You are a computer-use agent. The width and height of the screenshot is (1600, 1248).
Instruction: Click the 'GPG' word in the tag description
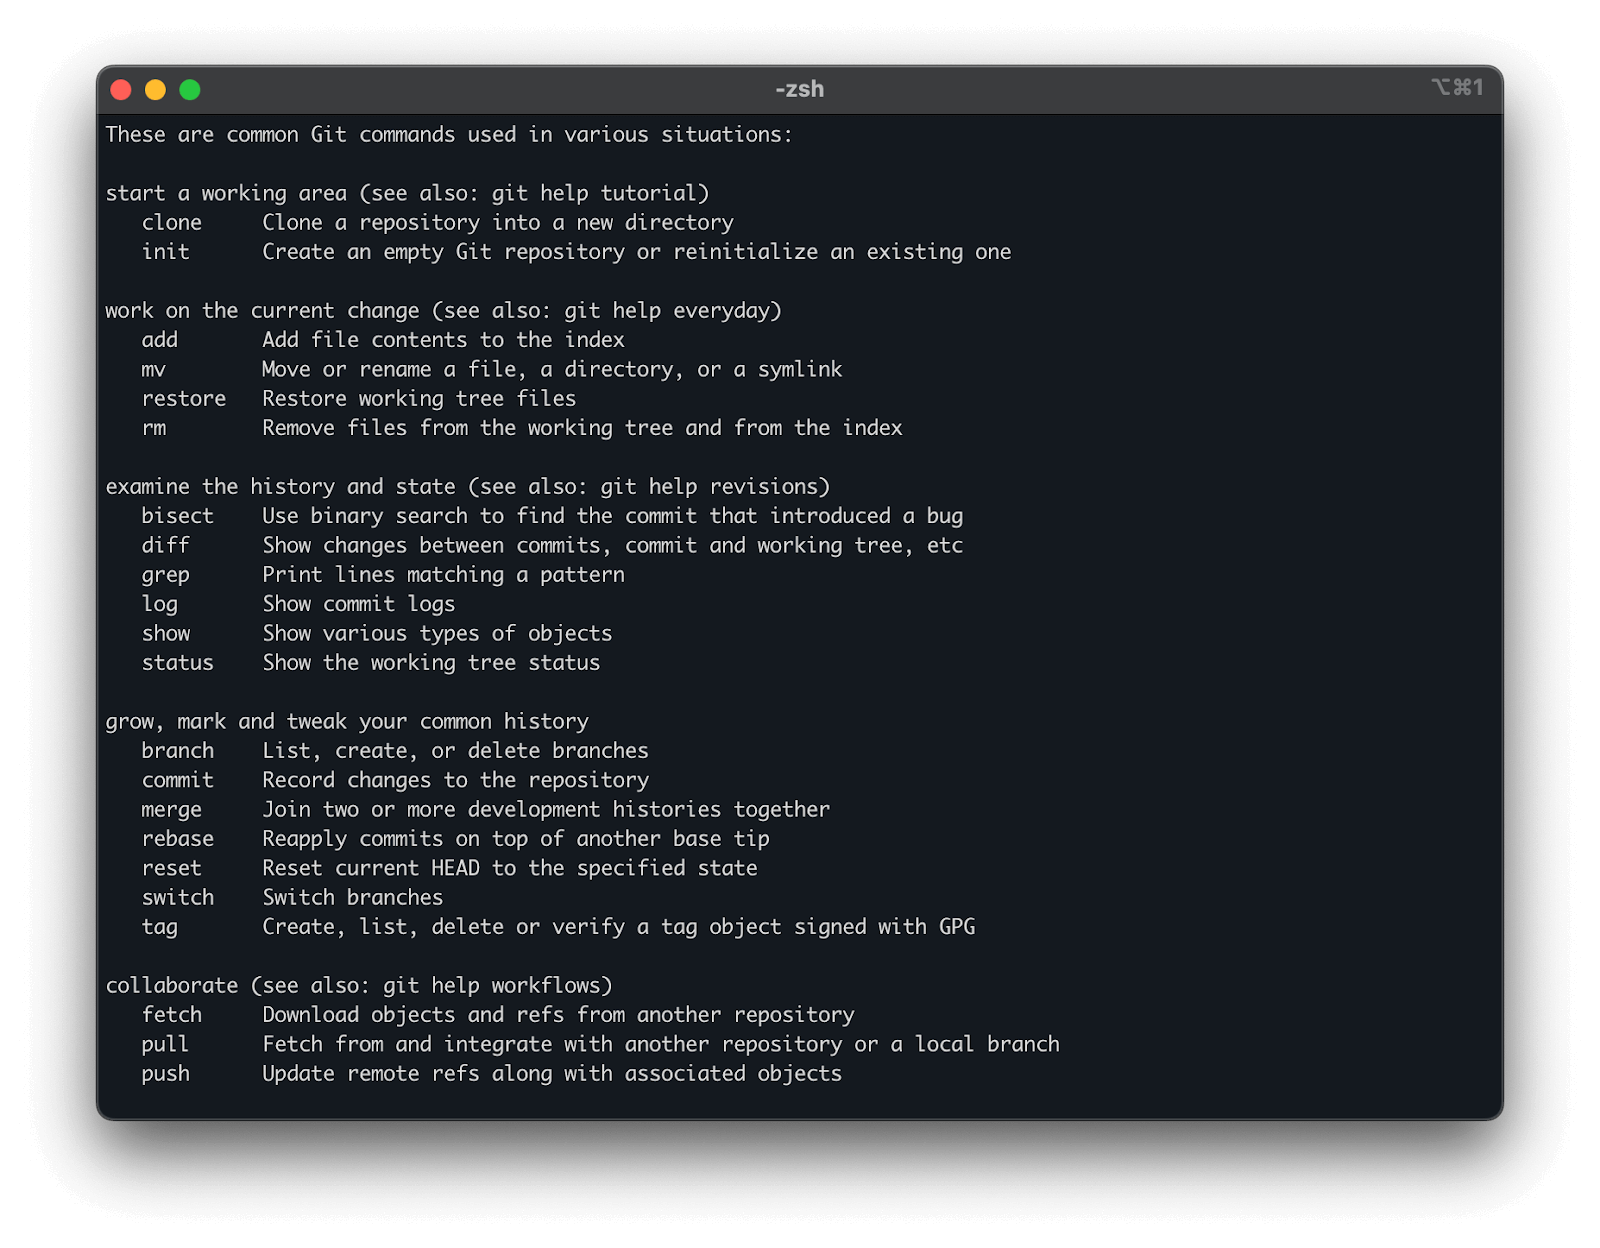coord(957,927)
